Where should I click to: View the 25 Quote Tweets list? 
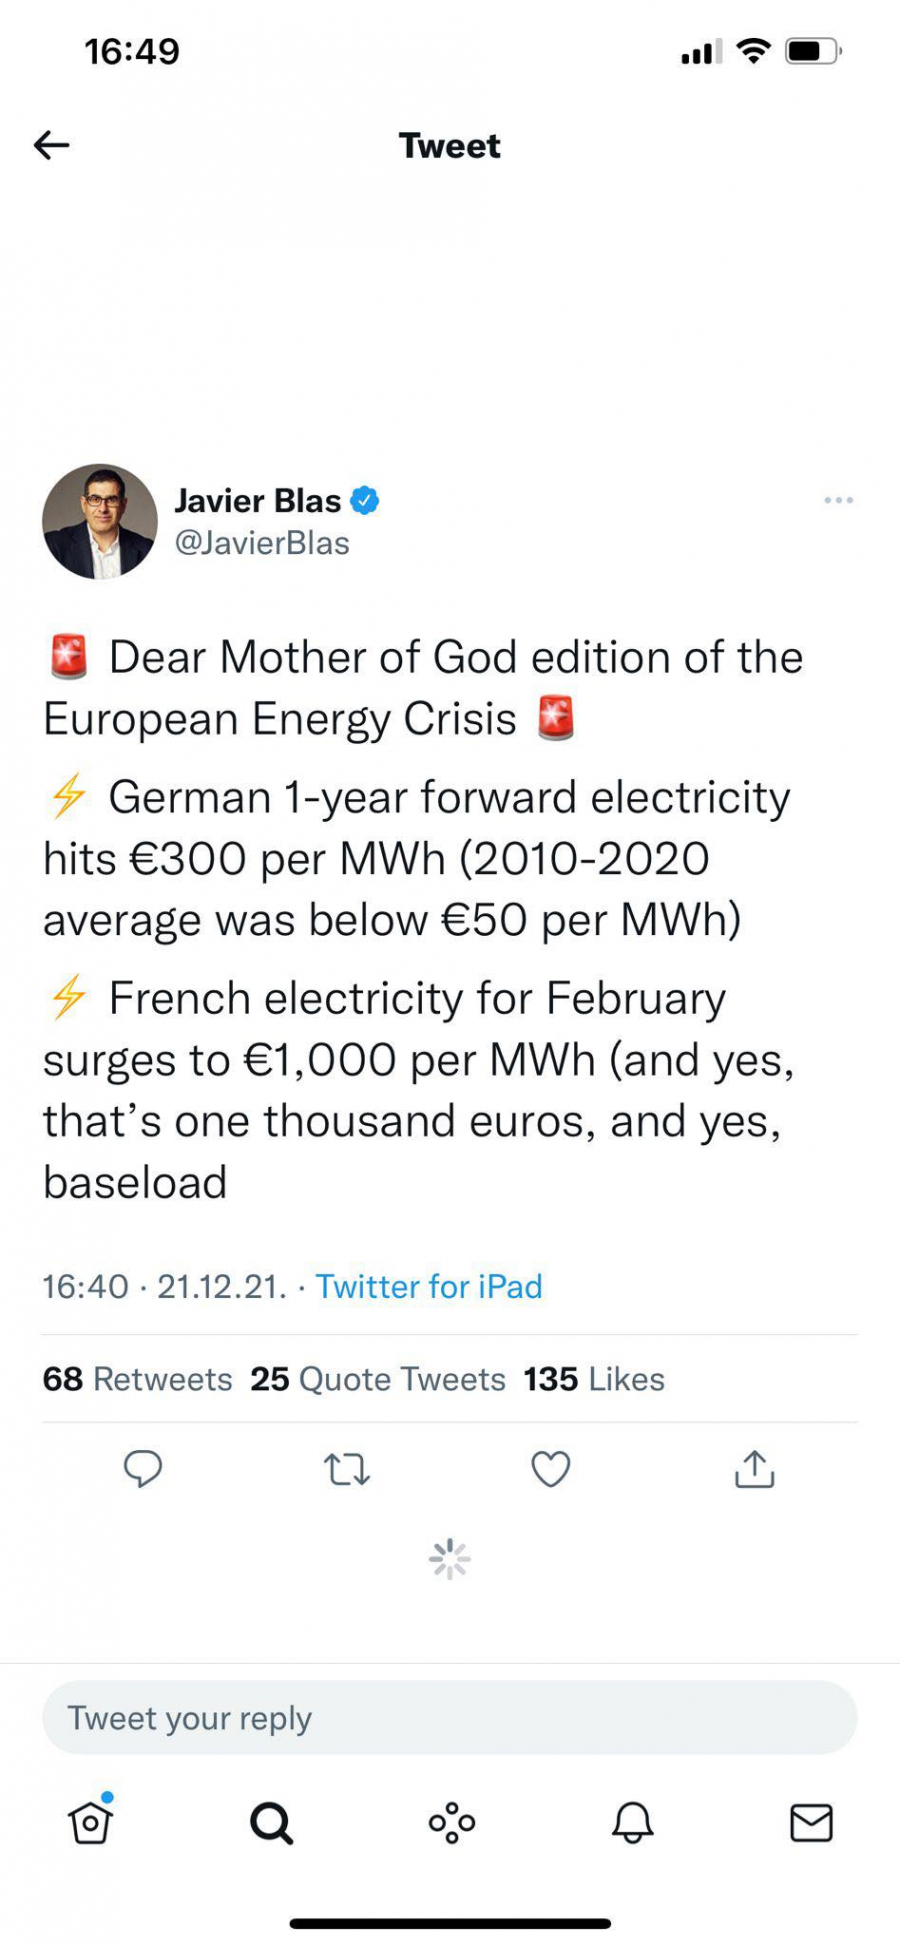(x=378, y=1379)
